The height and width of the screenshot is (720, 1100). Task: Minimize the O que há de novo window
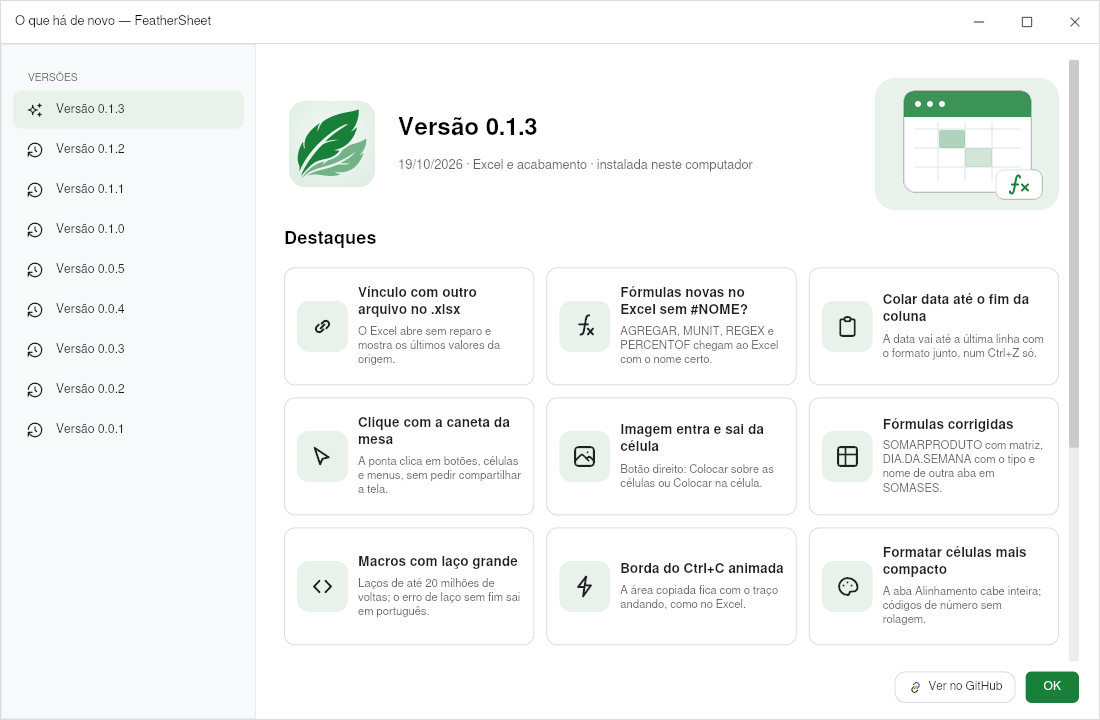point(979,22)
